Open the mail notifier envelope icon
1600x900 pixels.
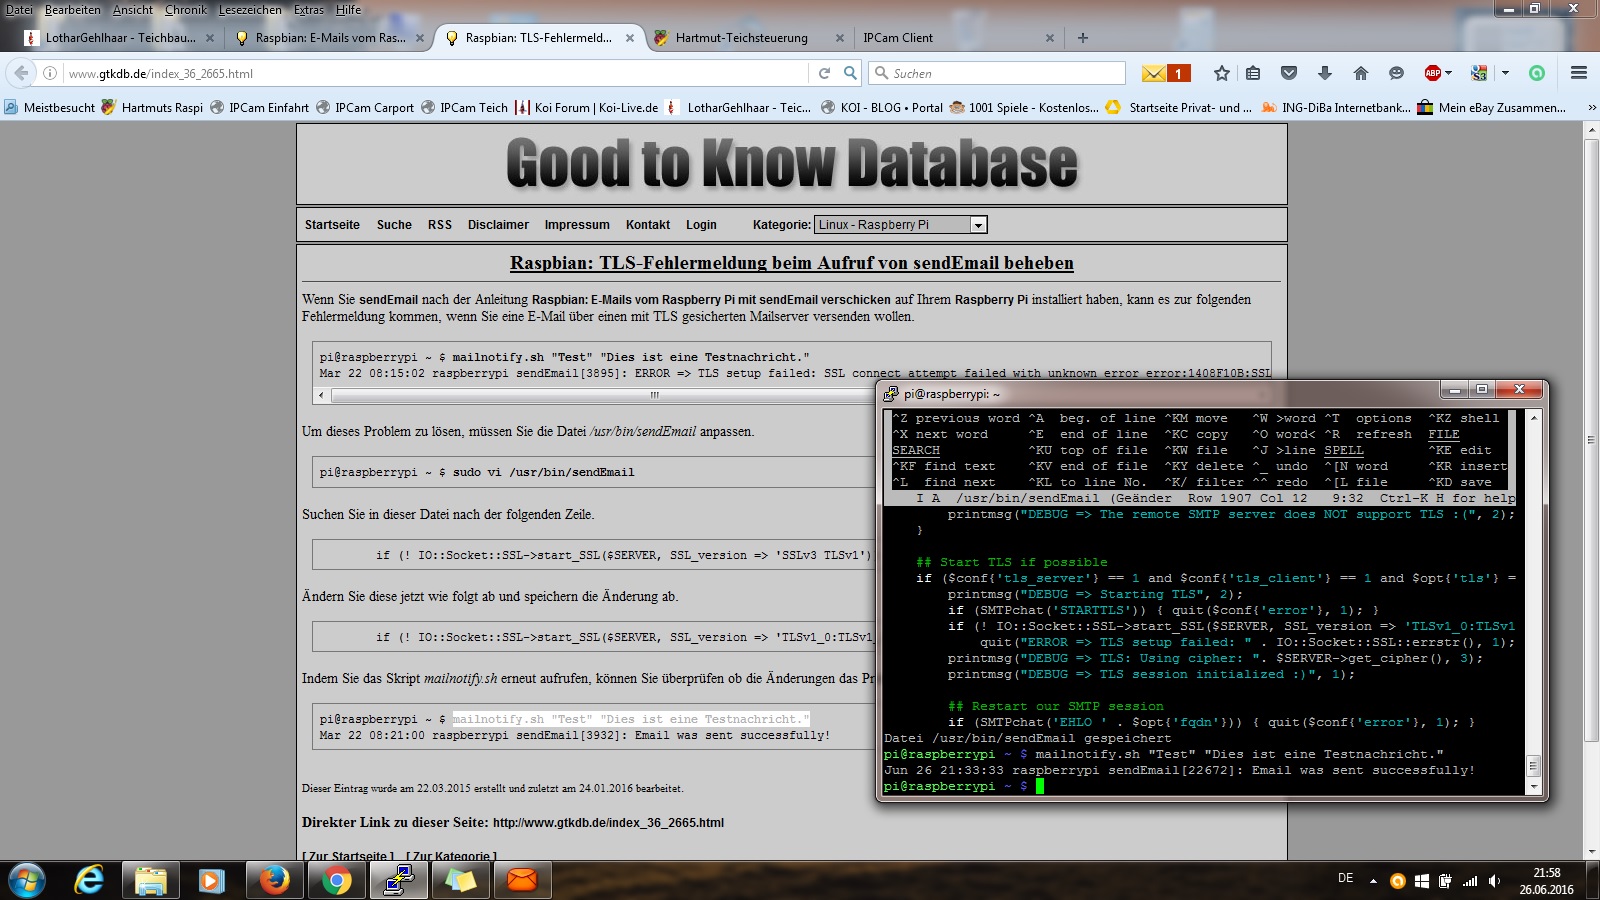[x=1154, y=73]
